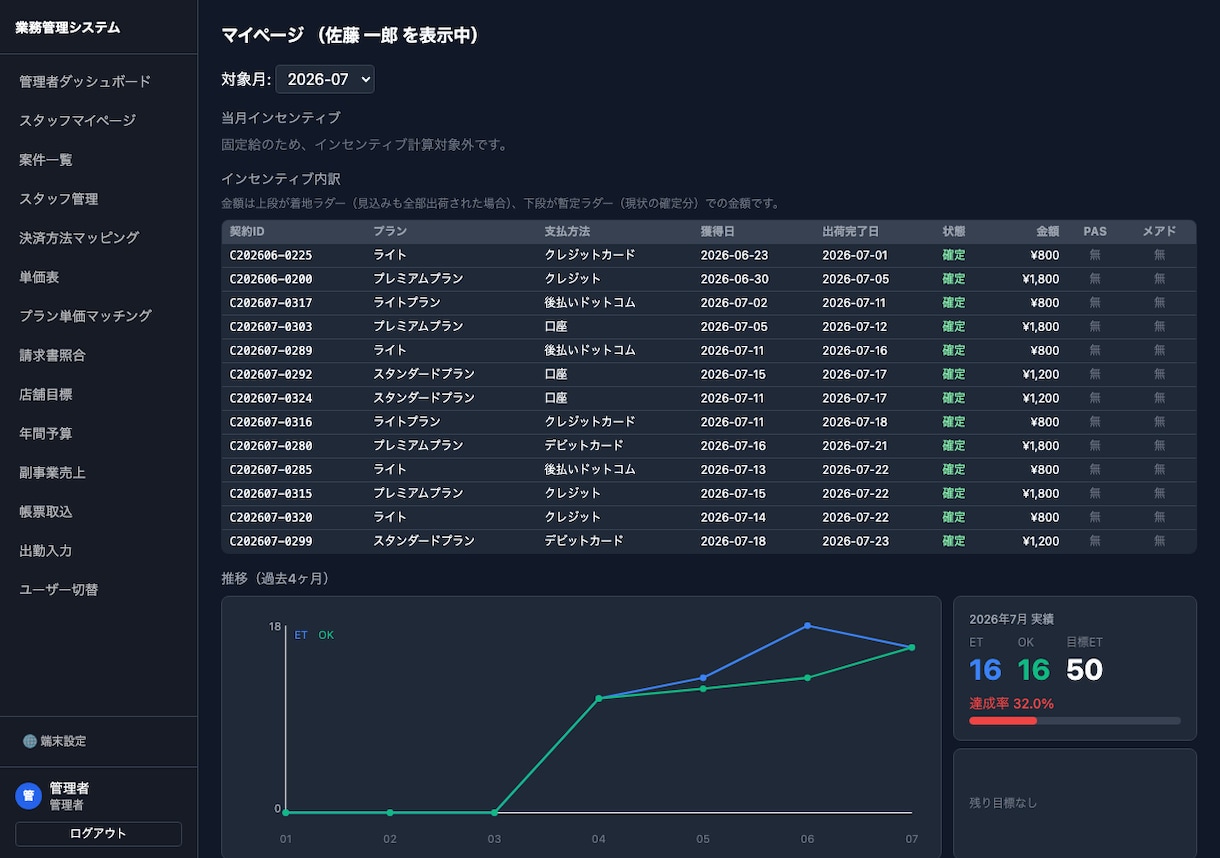The height and width of the screenshot is (858, 1220).
Task: Click contract ID C202606-0200
Action: 271,279
